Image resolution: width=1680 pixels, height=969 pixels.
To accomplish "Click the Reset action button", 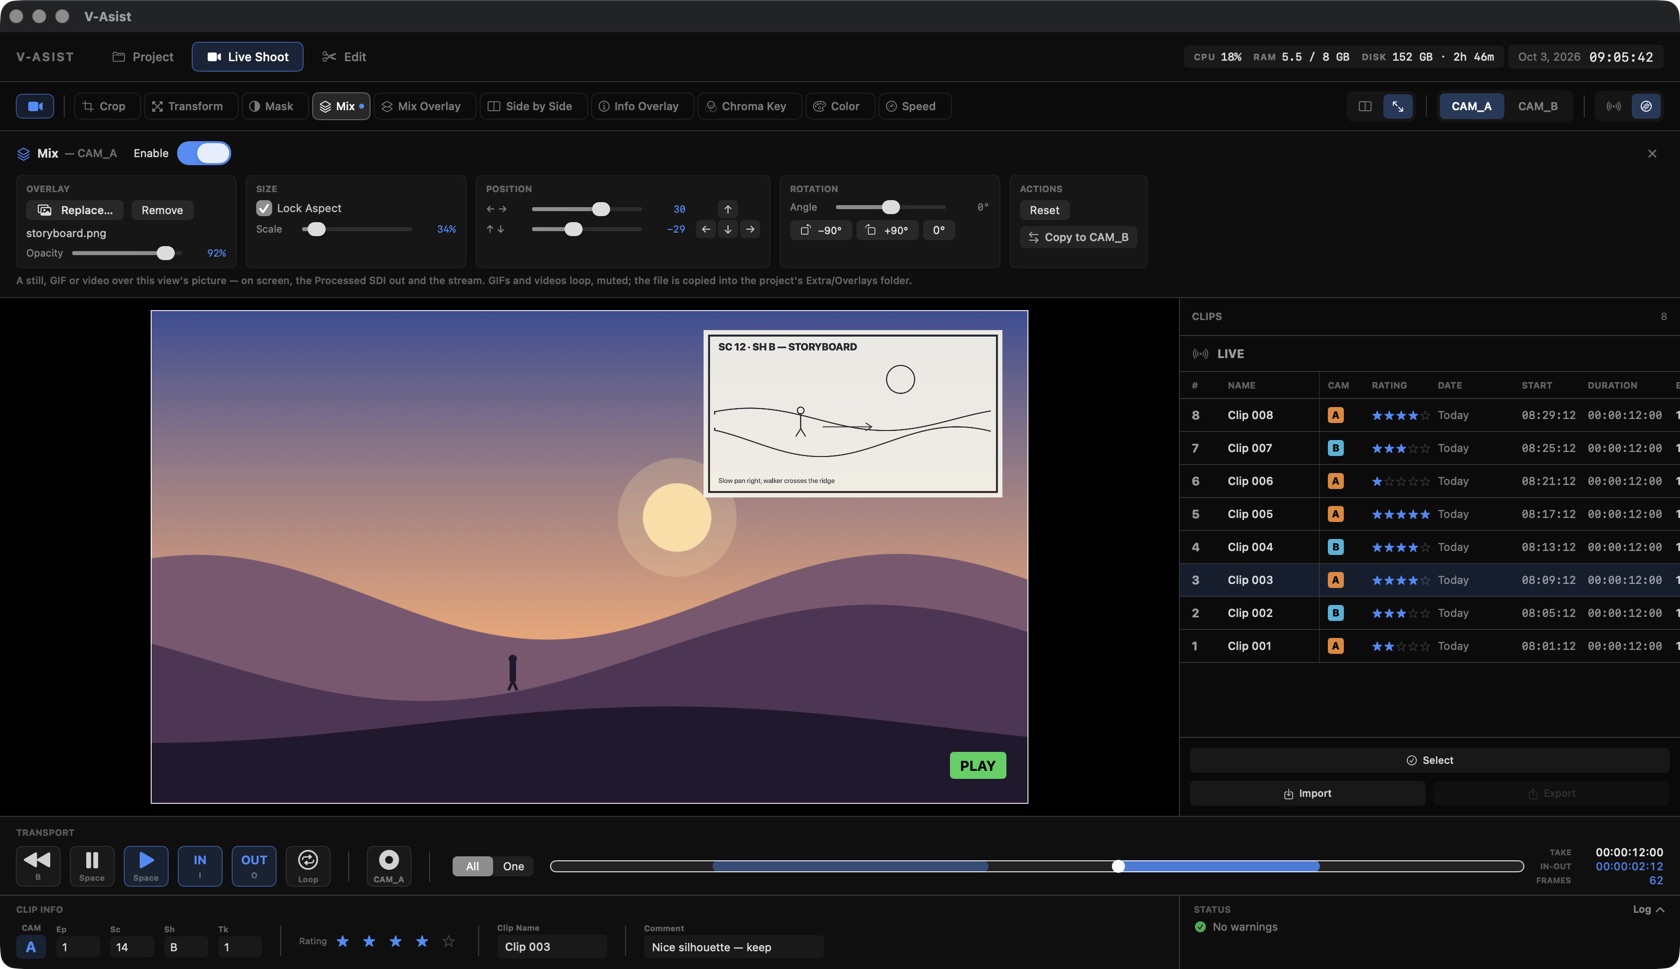I will (x=1044, y=210).
